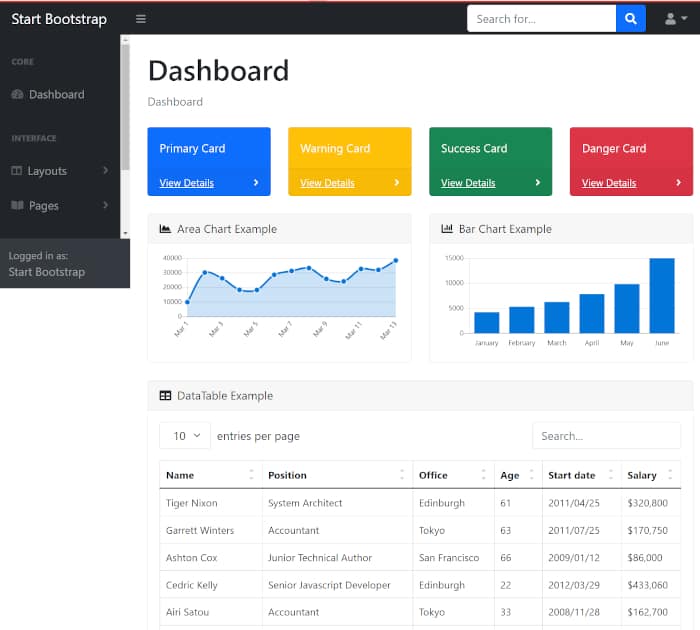Click the hamburger sidebar toggle icon
700x630 pixels.
click(x=141, y=19)
